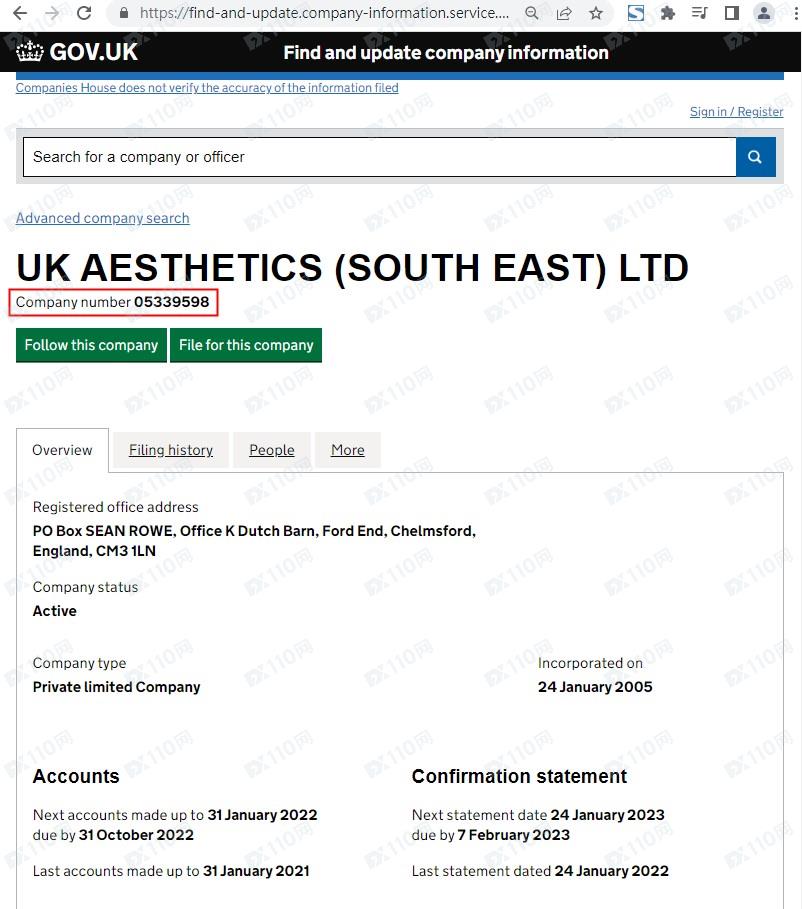Open the Advanced company search link
This screenshot has width=802, height=909.
tap(102, 218)
